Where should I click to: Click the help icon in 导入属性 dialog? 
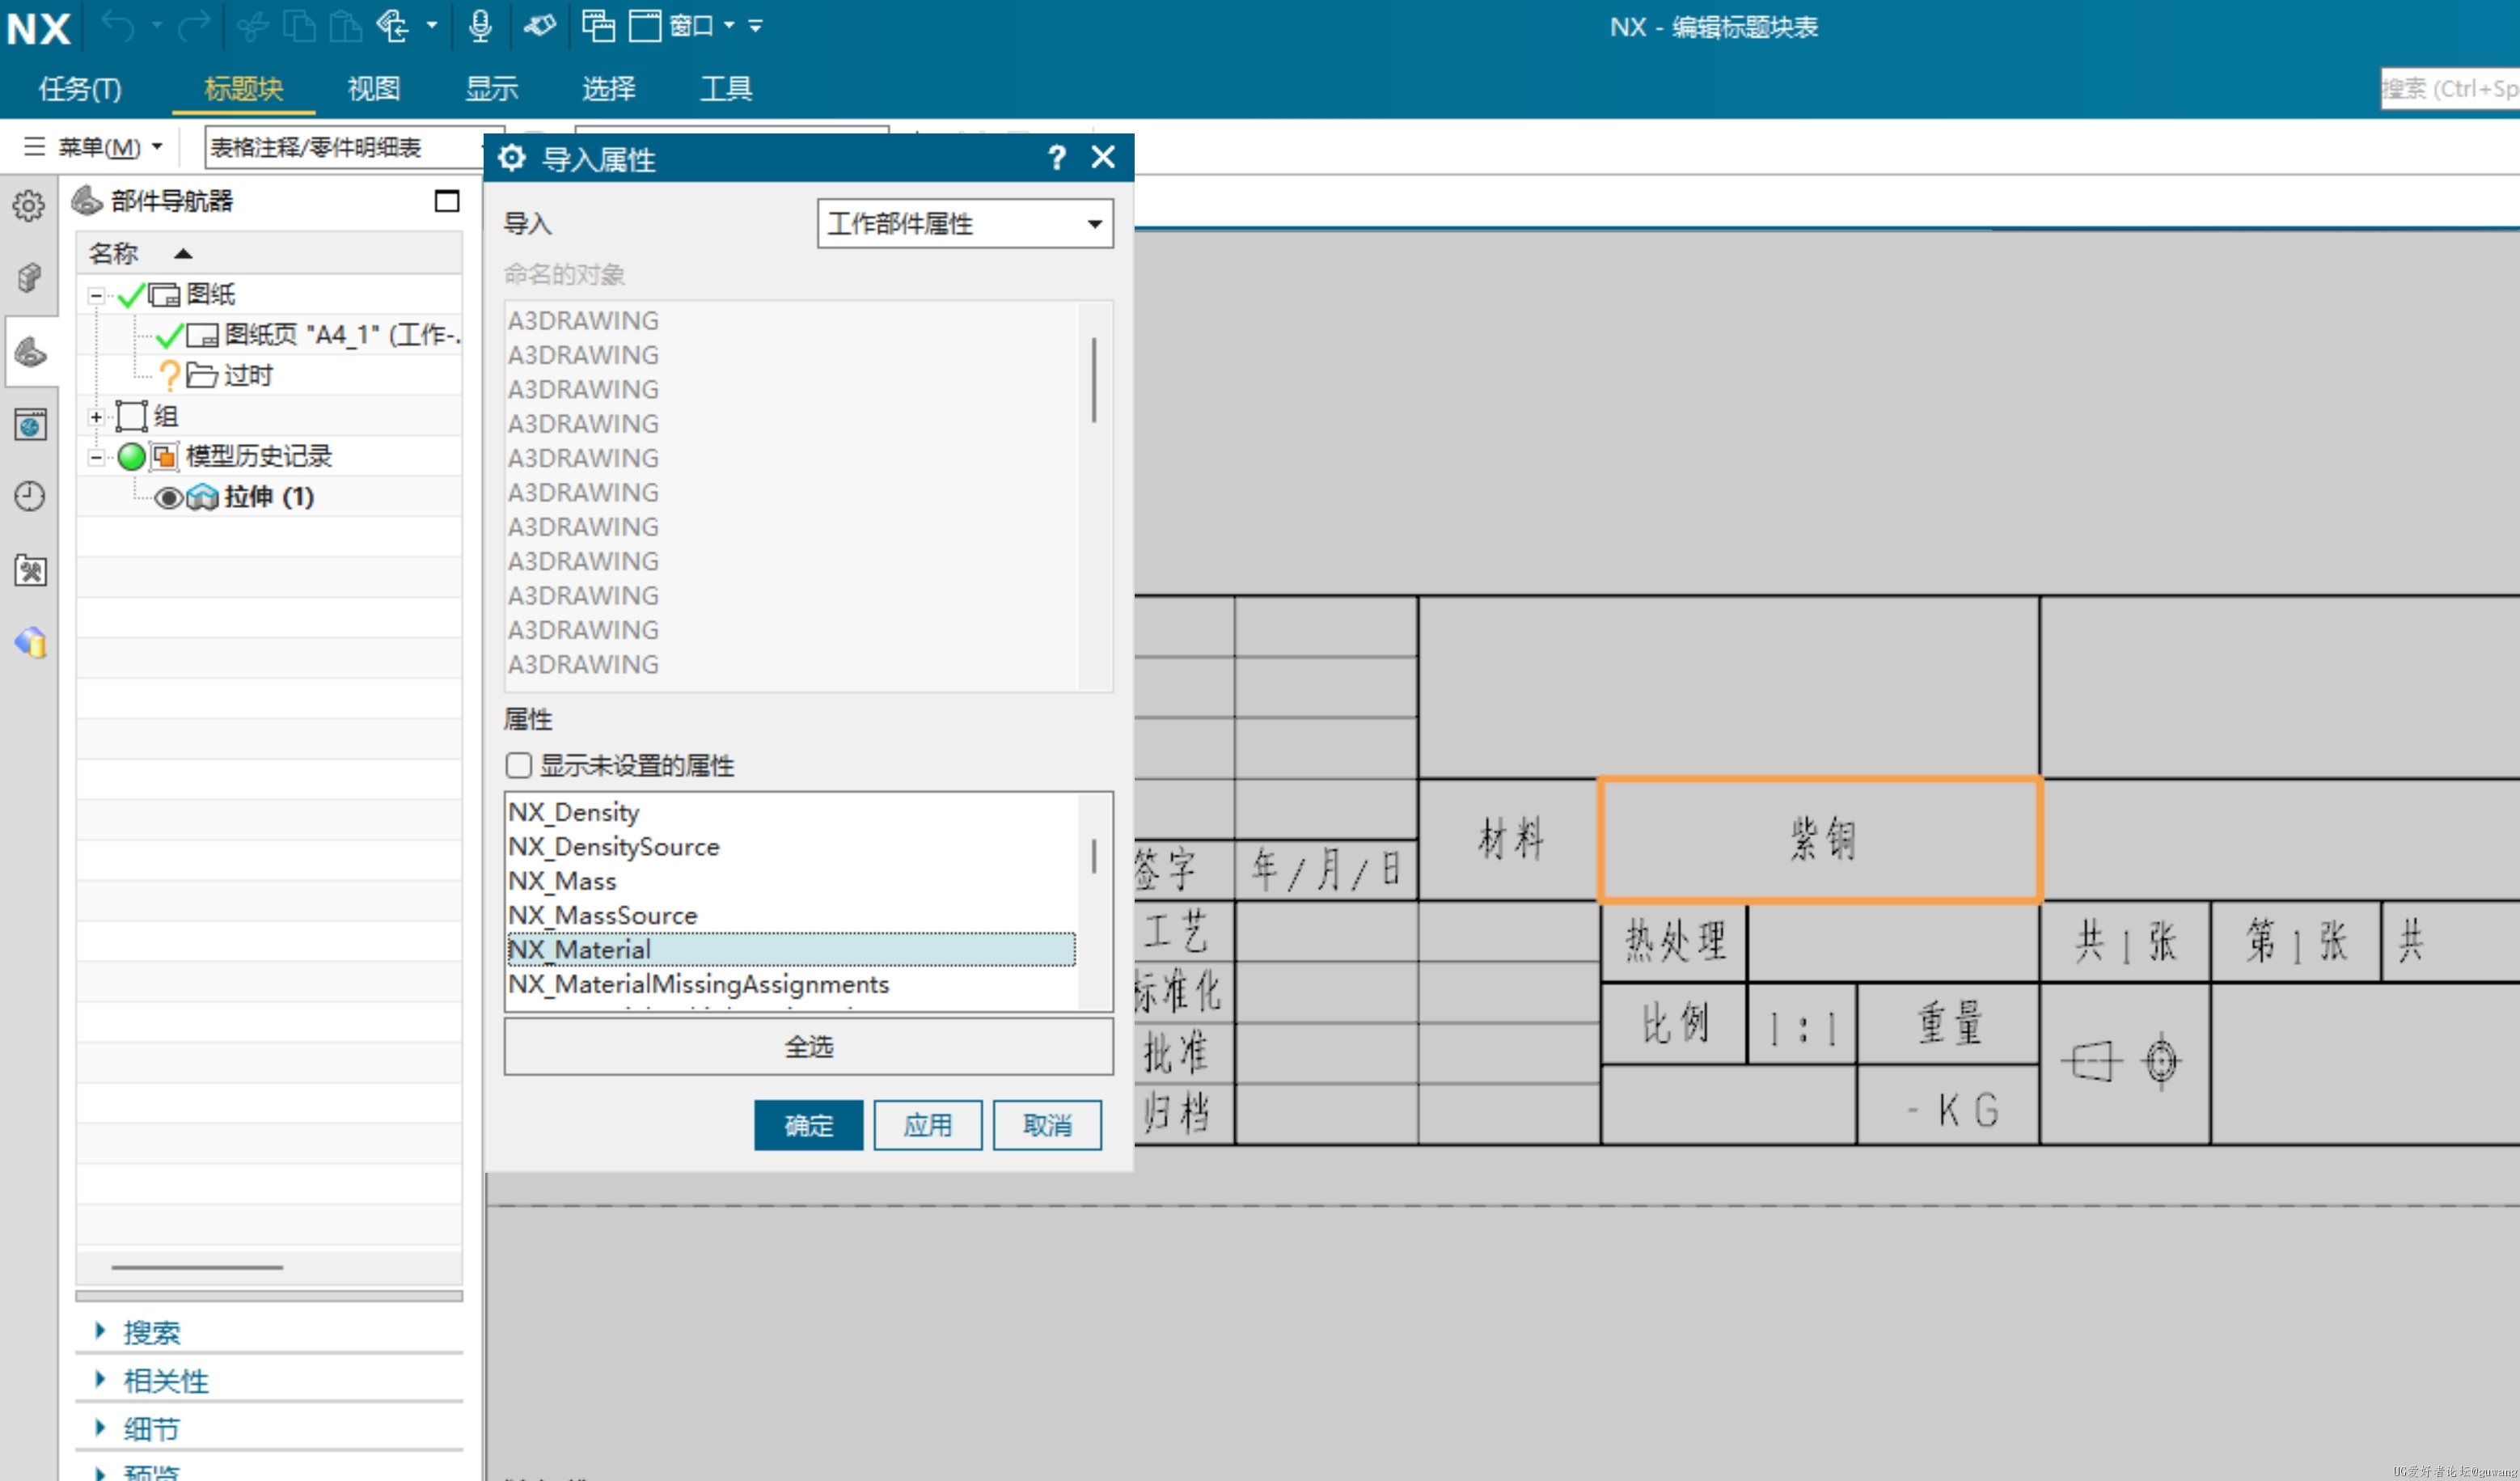(1056, 158)
